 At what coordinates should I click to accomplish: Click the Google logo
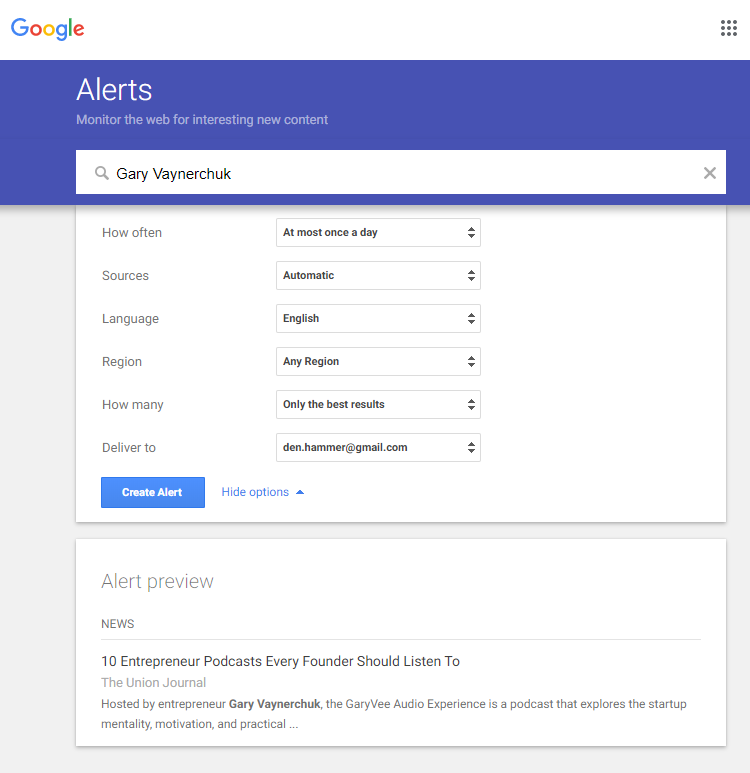(47, 29)
